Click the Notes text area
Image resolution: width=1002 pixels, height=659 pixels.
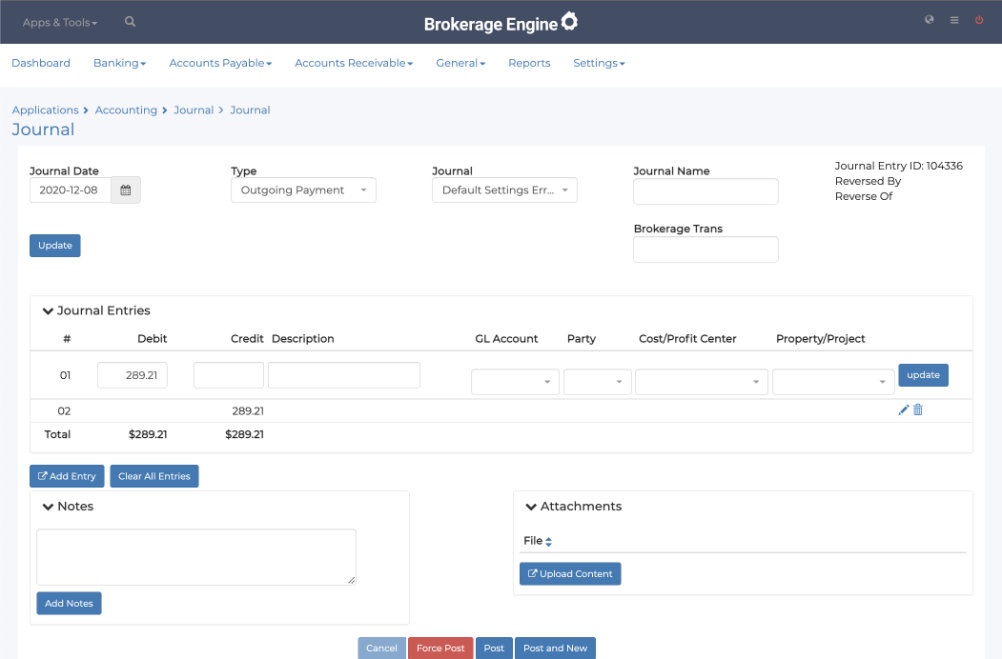[196, 557]
